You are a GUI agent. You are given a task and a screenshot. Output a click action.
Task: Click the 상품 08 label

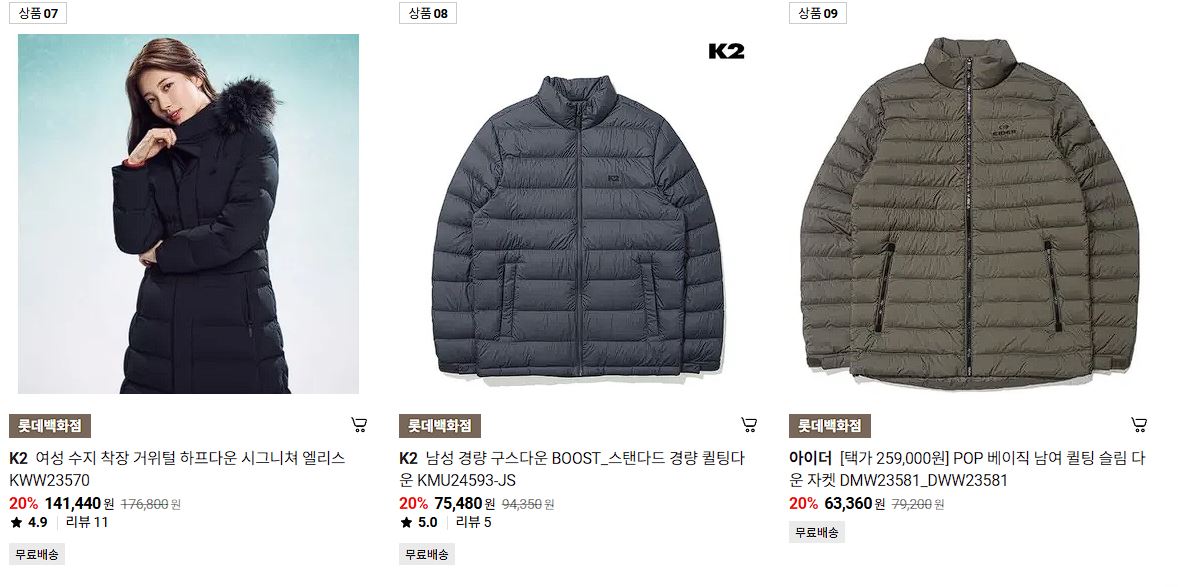(427, 13)
